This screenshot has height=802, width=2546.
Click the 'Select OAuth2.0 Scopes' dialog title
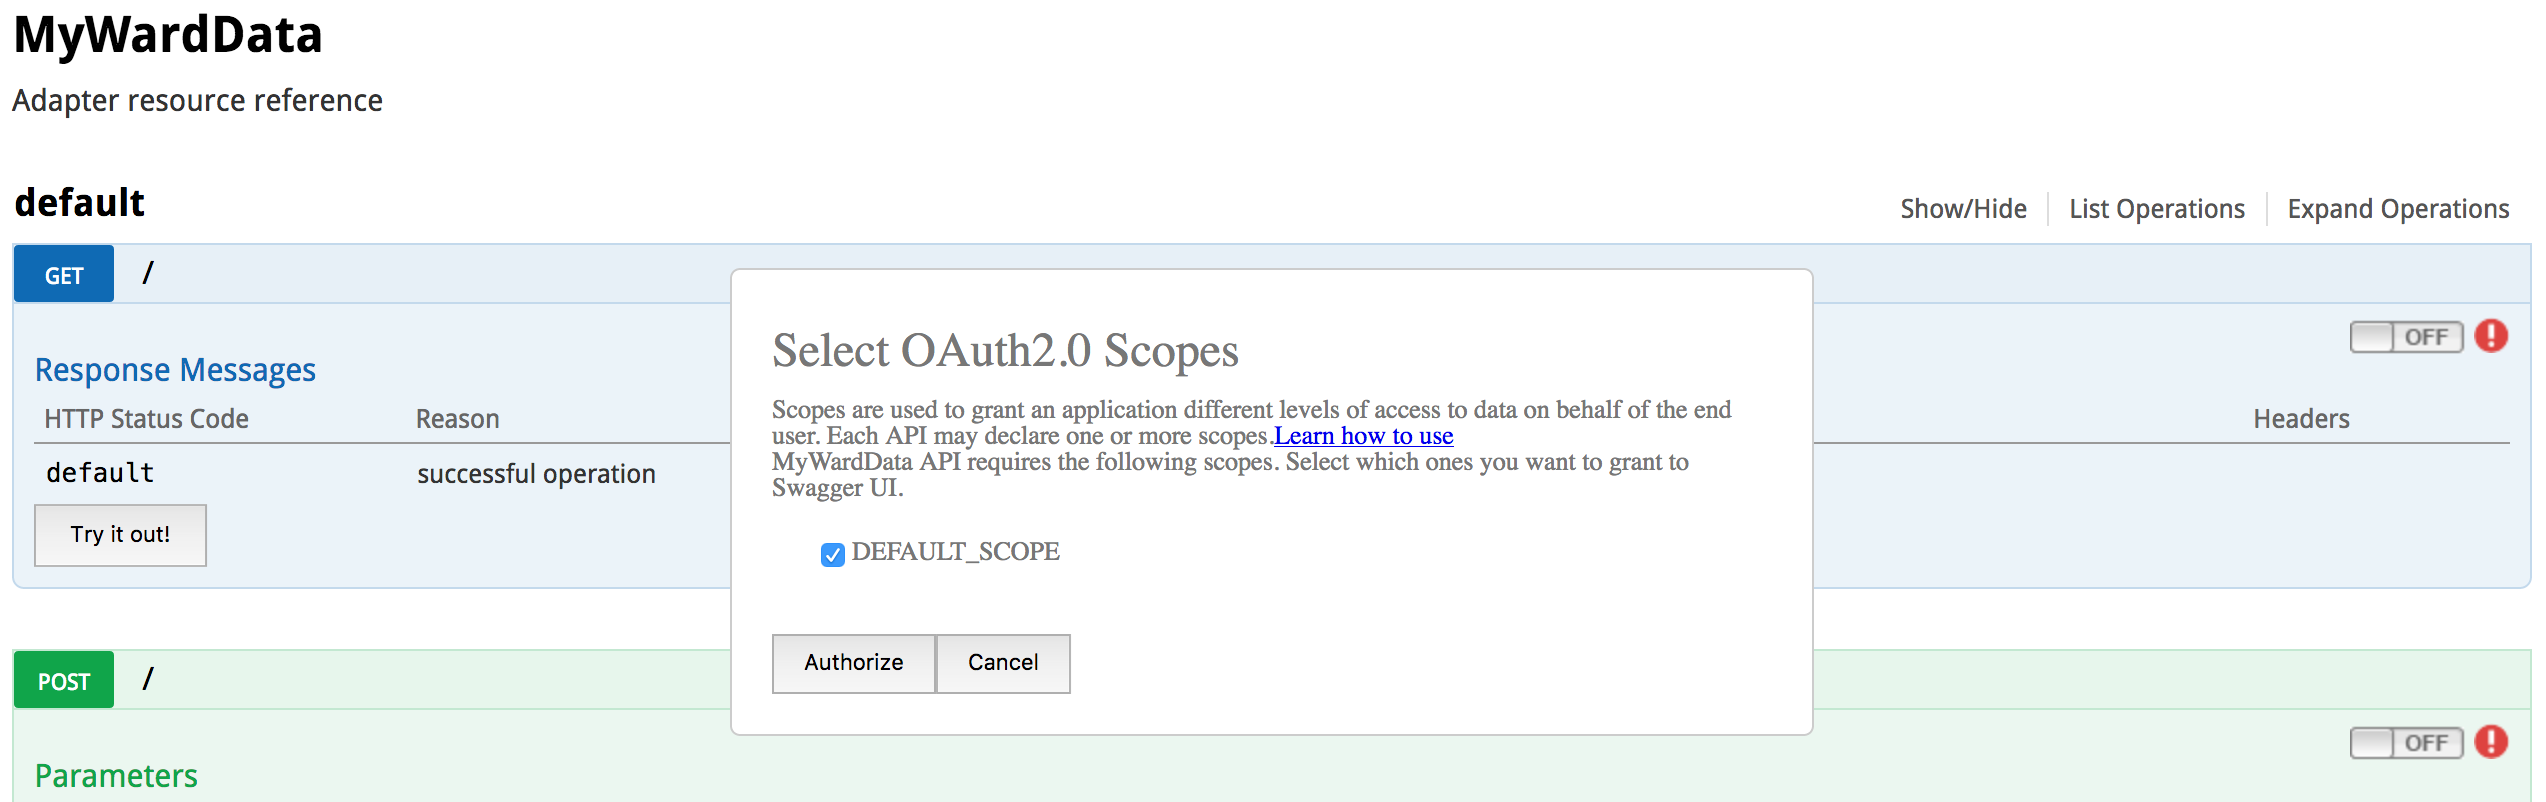(1005, 351)
